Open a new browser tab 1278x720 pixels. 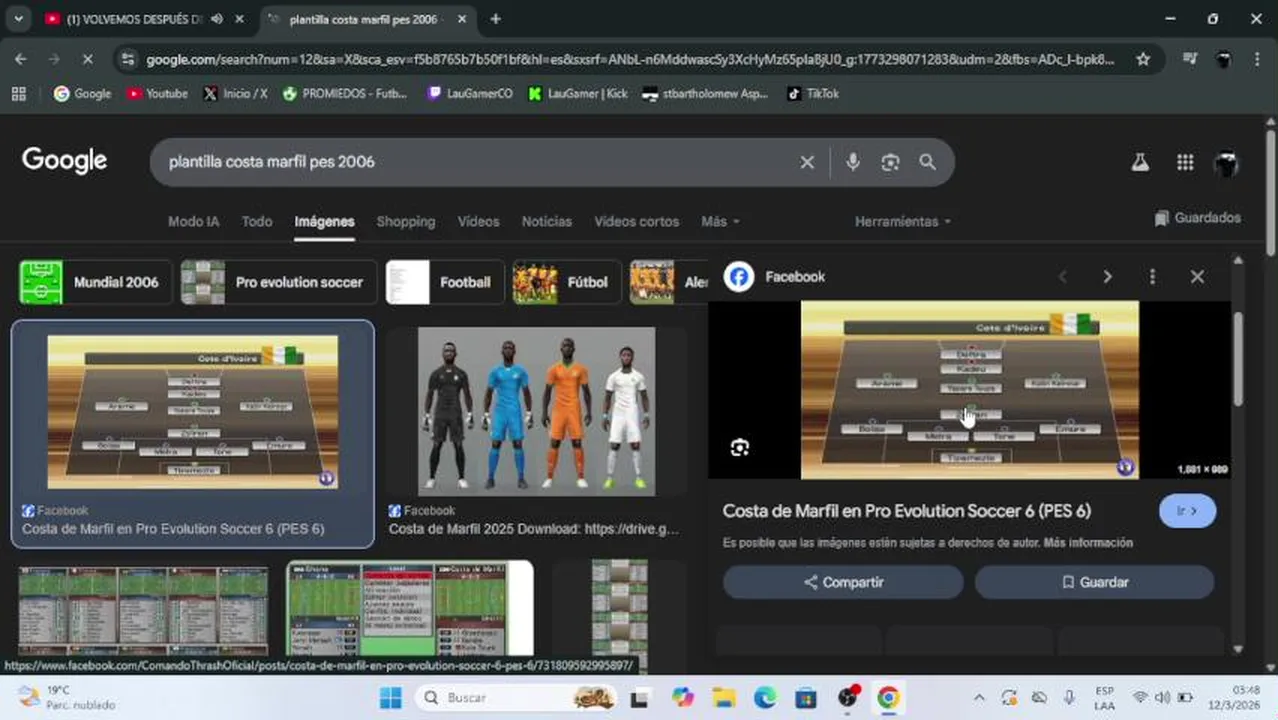pyautogui.click(x=495, y=19)
